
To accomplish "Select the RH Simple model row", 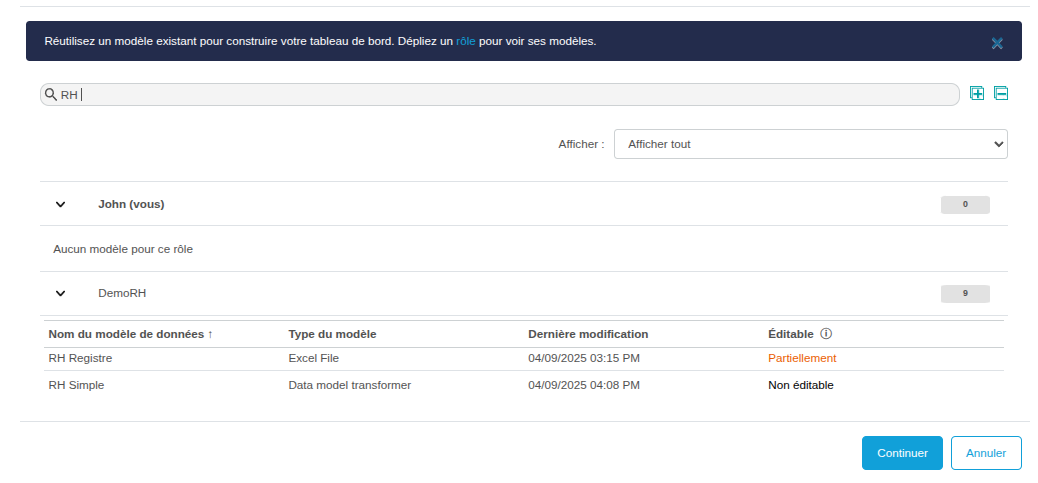I will (x=76, y=385).
